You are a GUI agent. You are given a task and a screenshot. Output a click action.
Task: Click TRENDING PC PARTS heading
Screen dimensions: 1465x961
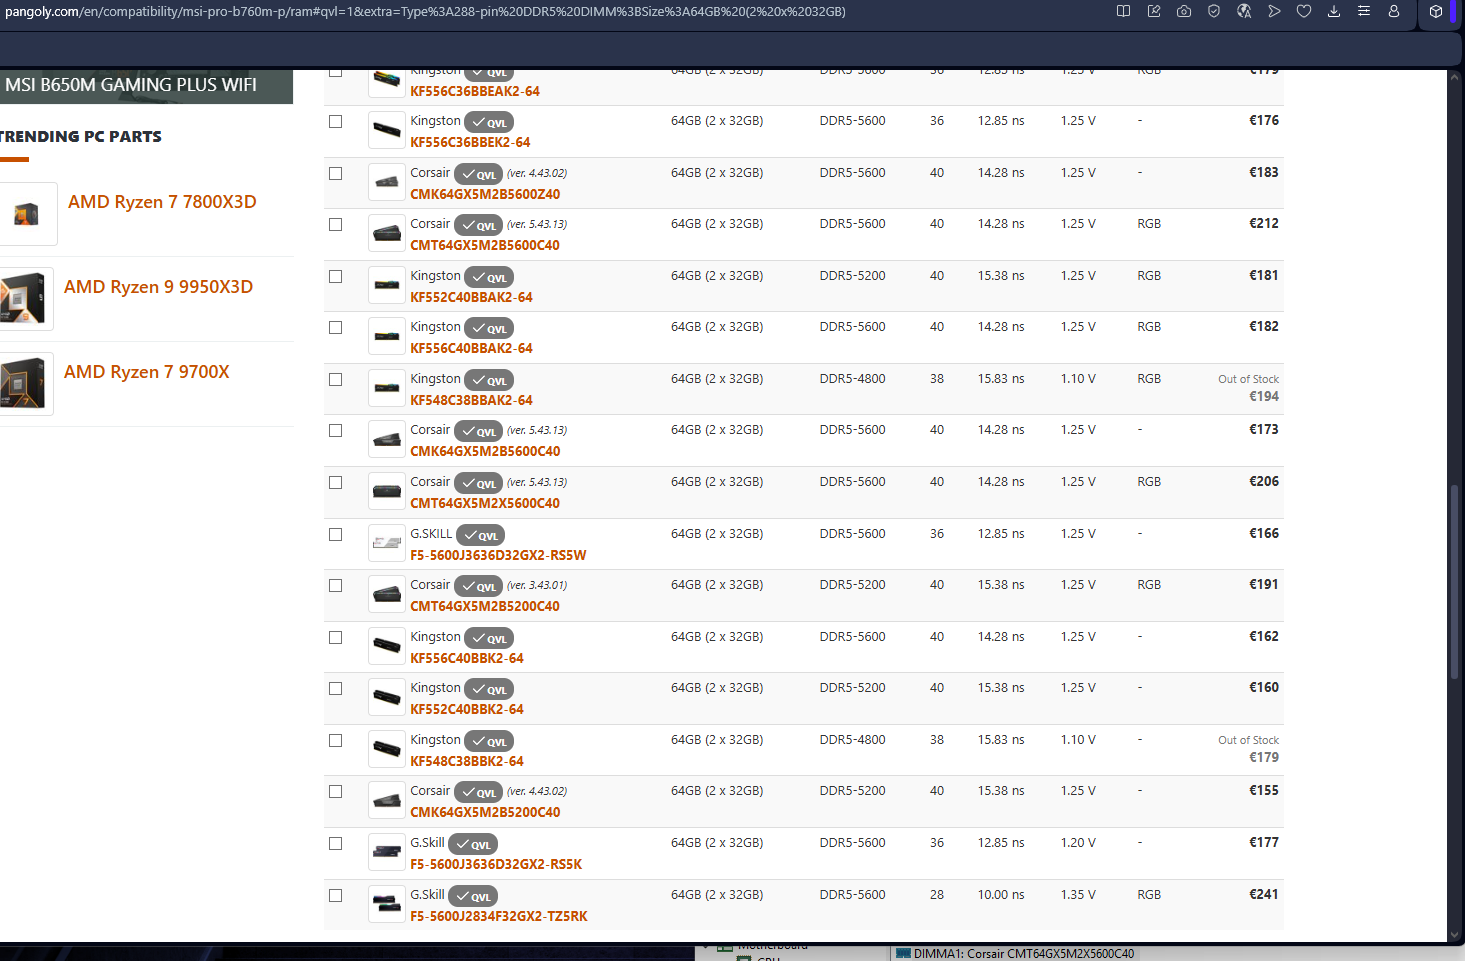pos(81,137)
